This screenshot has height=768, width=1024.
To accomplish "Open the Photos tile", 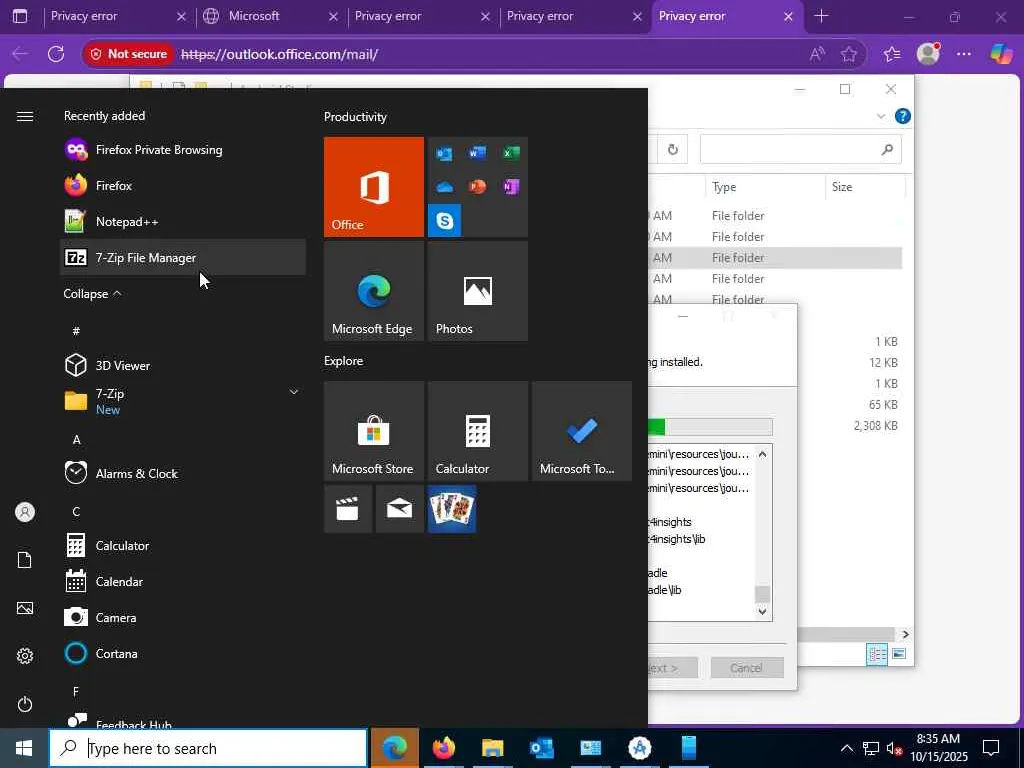I will [x=477, y=291].
